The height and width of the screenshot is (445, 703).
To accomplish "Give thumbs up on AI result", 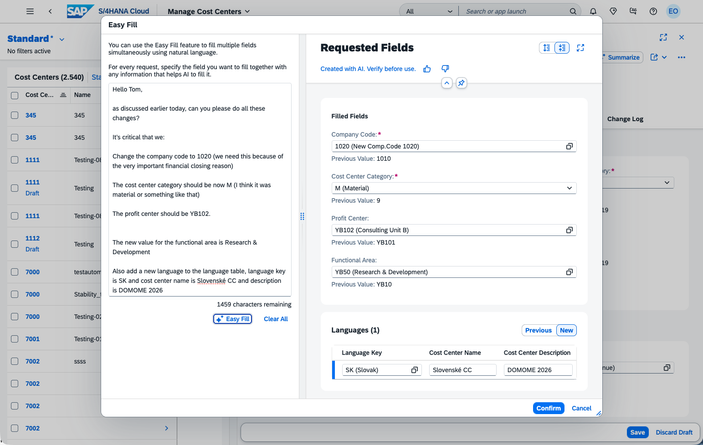I will (x=427, y=69).
